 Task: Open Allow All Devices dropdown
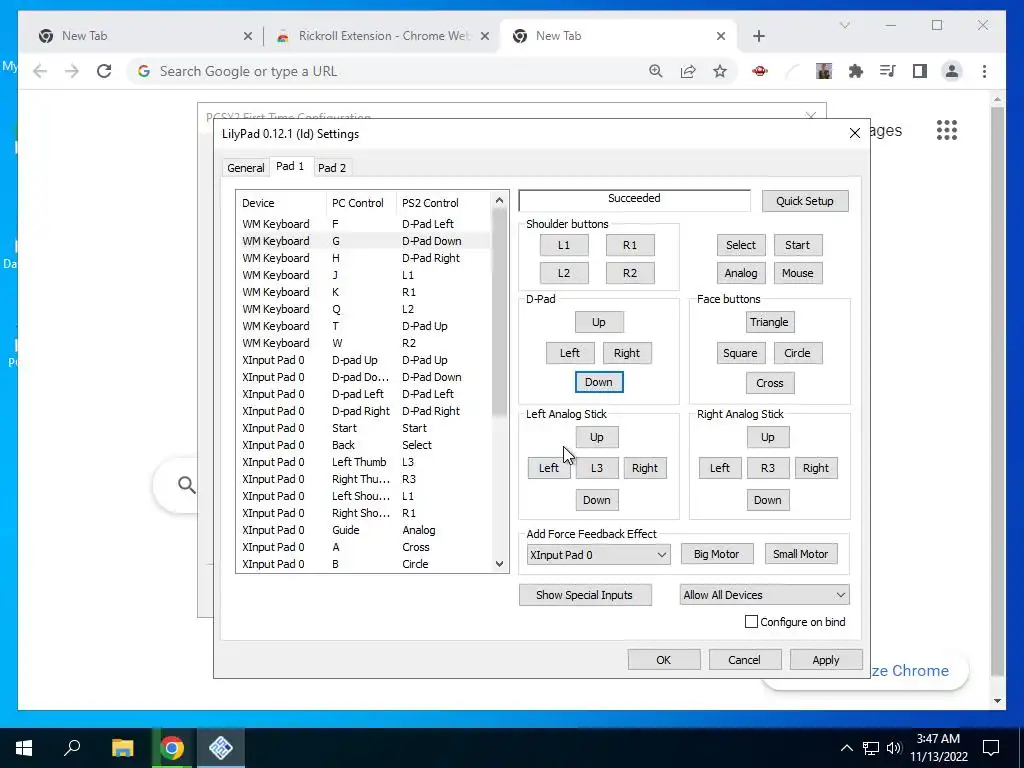764,595
